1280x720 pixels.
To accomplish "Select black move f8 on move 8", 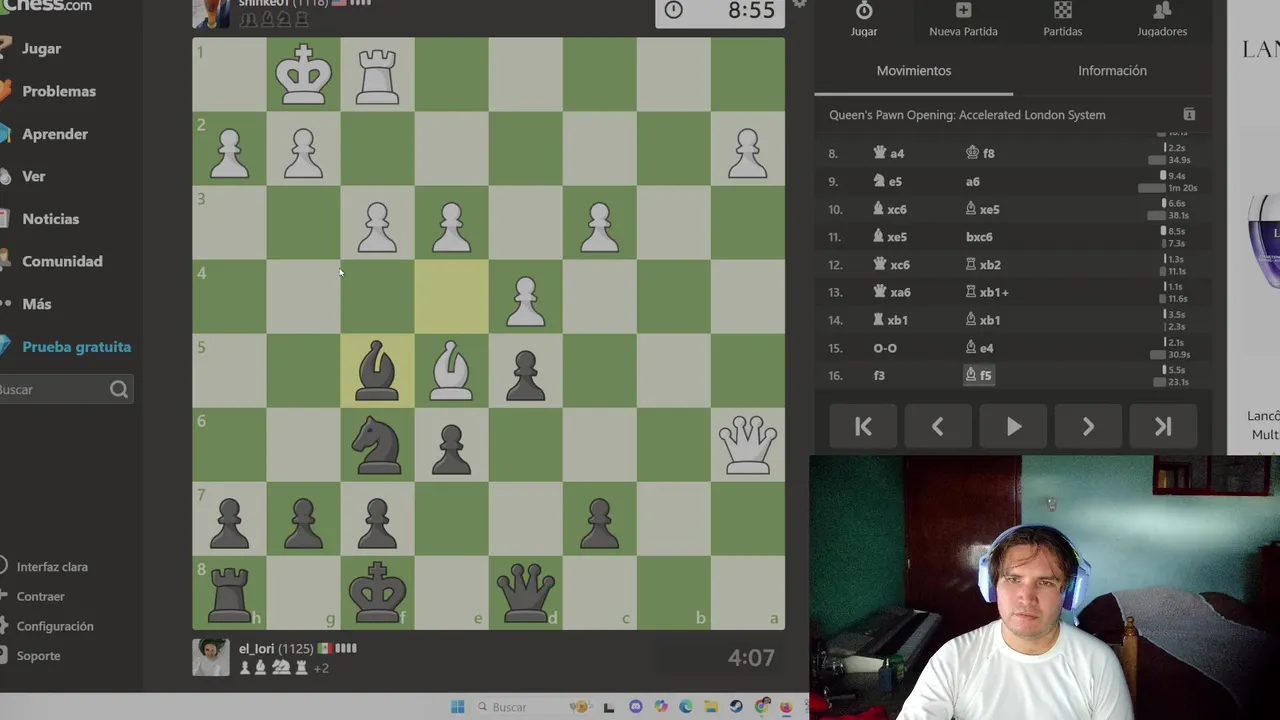I will pos(980,154).
